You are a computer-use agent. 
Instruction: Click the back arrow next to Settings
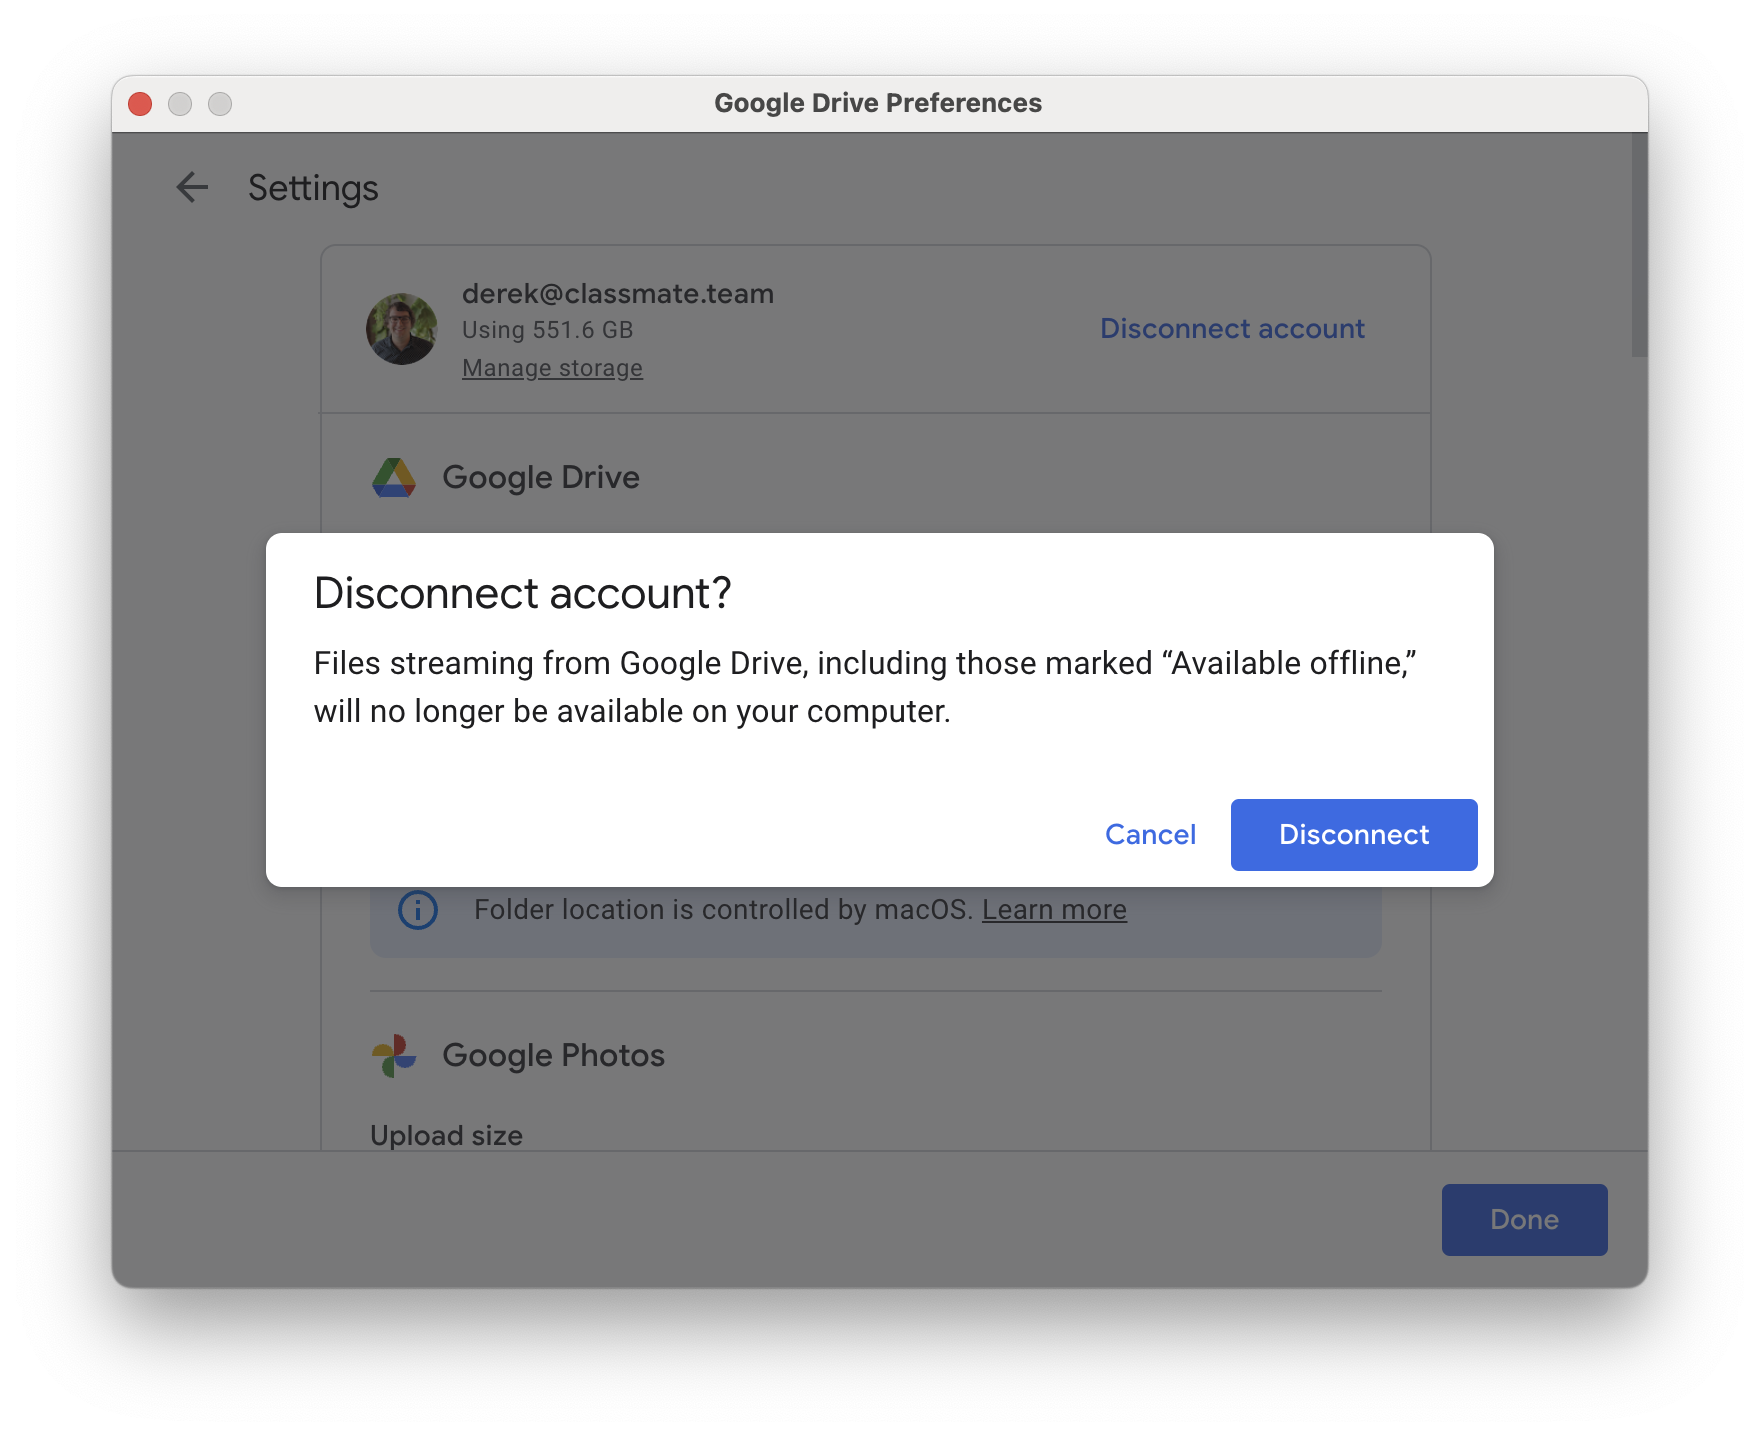(192, 187)
